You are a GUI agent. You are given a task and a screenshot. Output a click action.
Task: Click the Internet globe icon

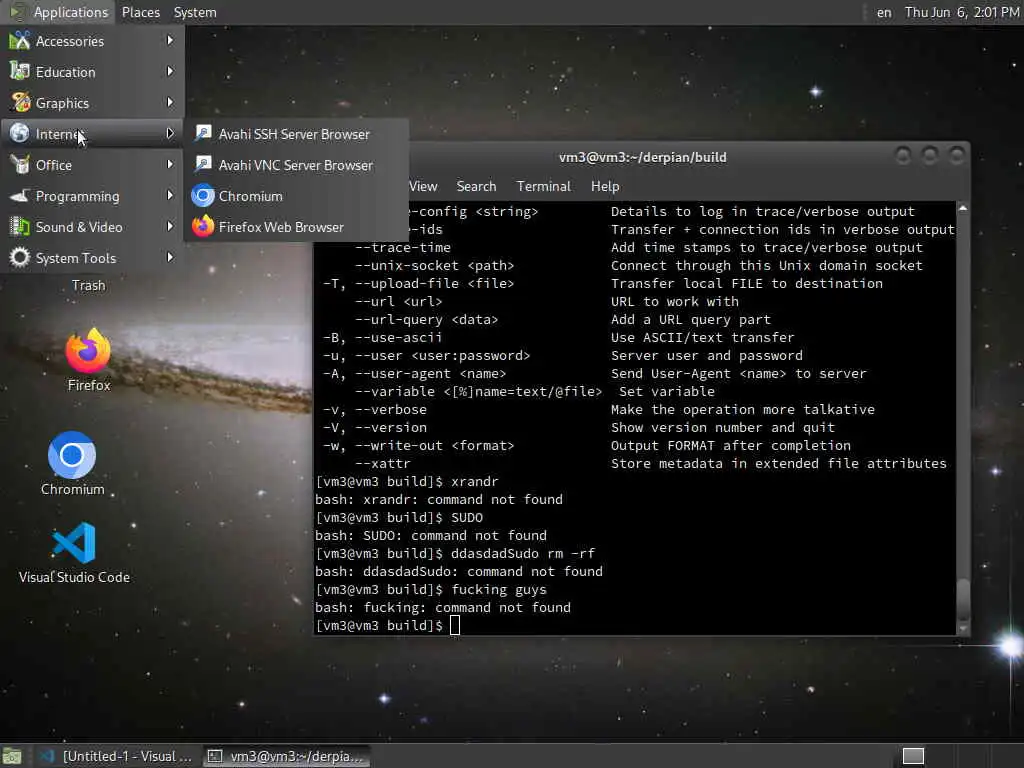point(20,133)
